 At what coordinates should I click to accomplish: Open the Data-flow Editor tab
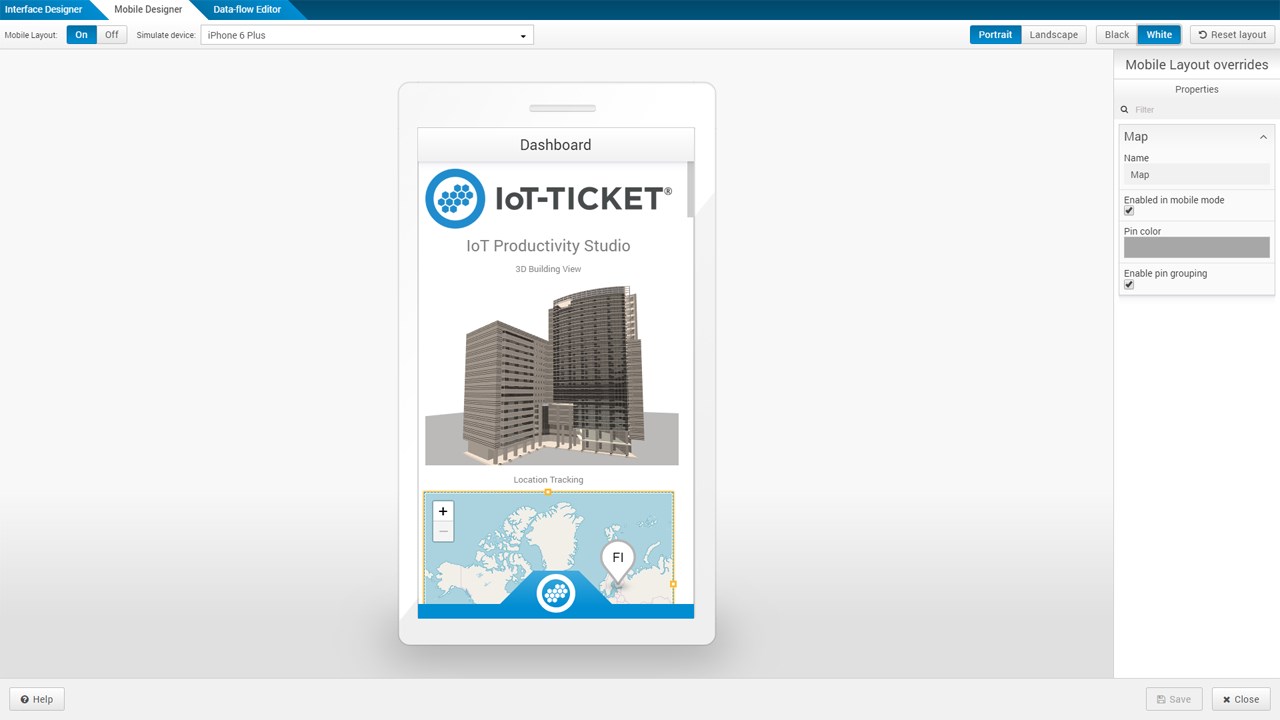point(247,10)
